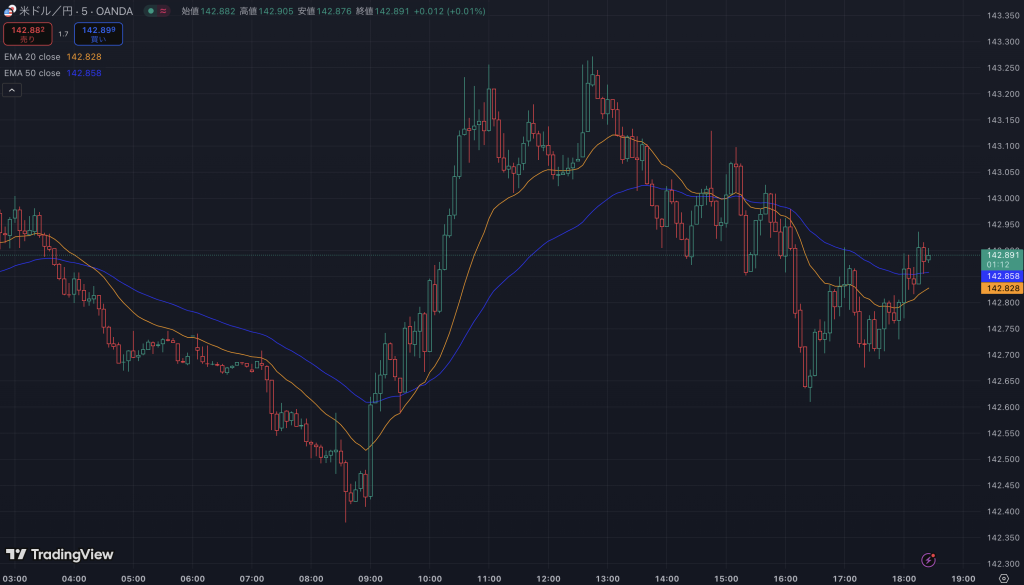
Task: Open the chart settings hexagon icon
Action: pyautogui.click(x=1003, y=578)
